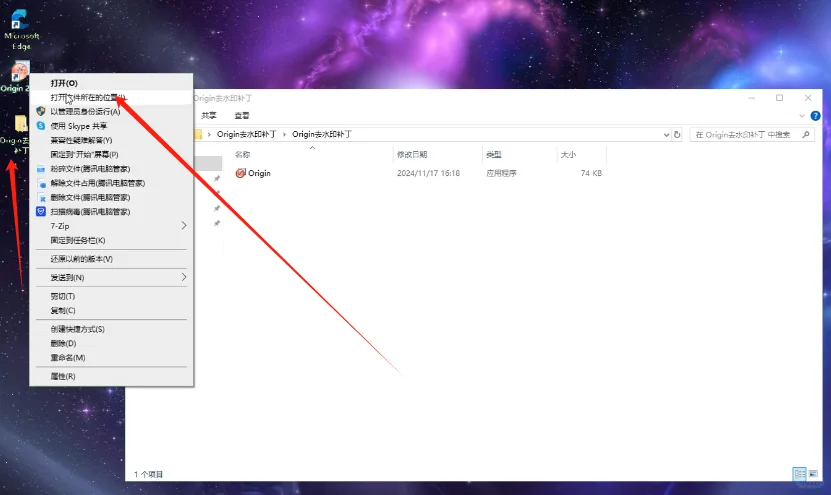Screen dimensions: 831x495
Task: Select the 74 KB size cell
Action: tap(591, 173)
